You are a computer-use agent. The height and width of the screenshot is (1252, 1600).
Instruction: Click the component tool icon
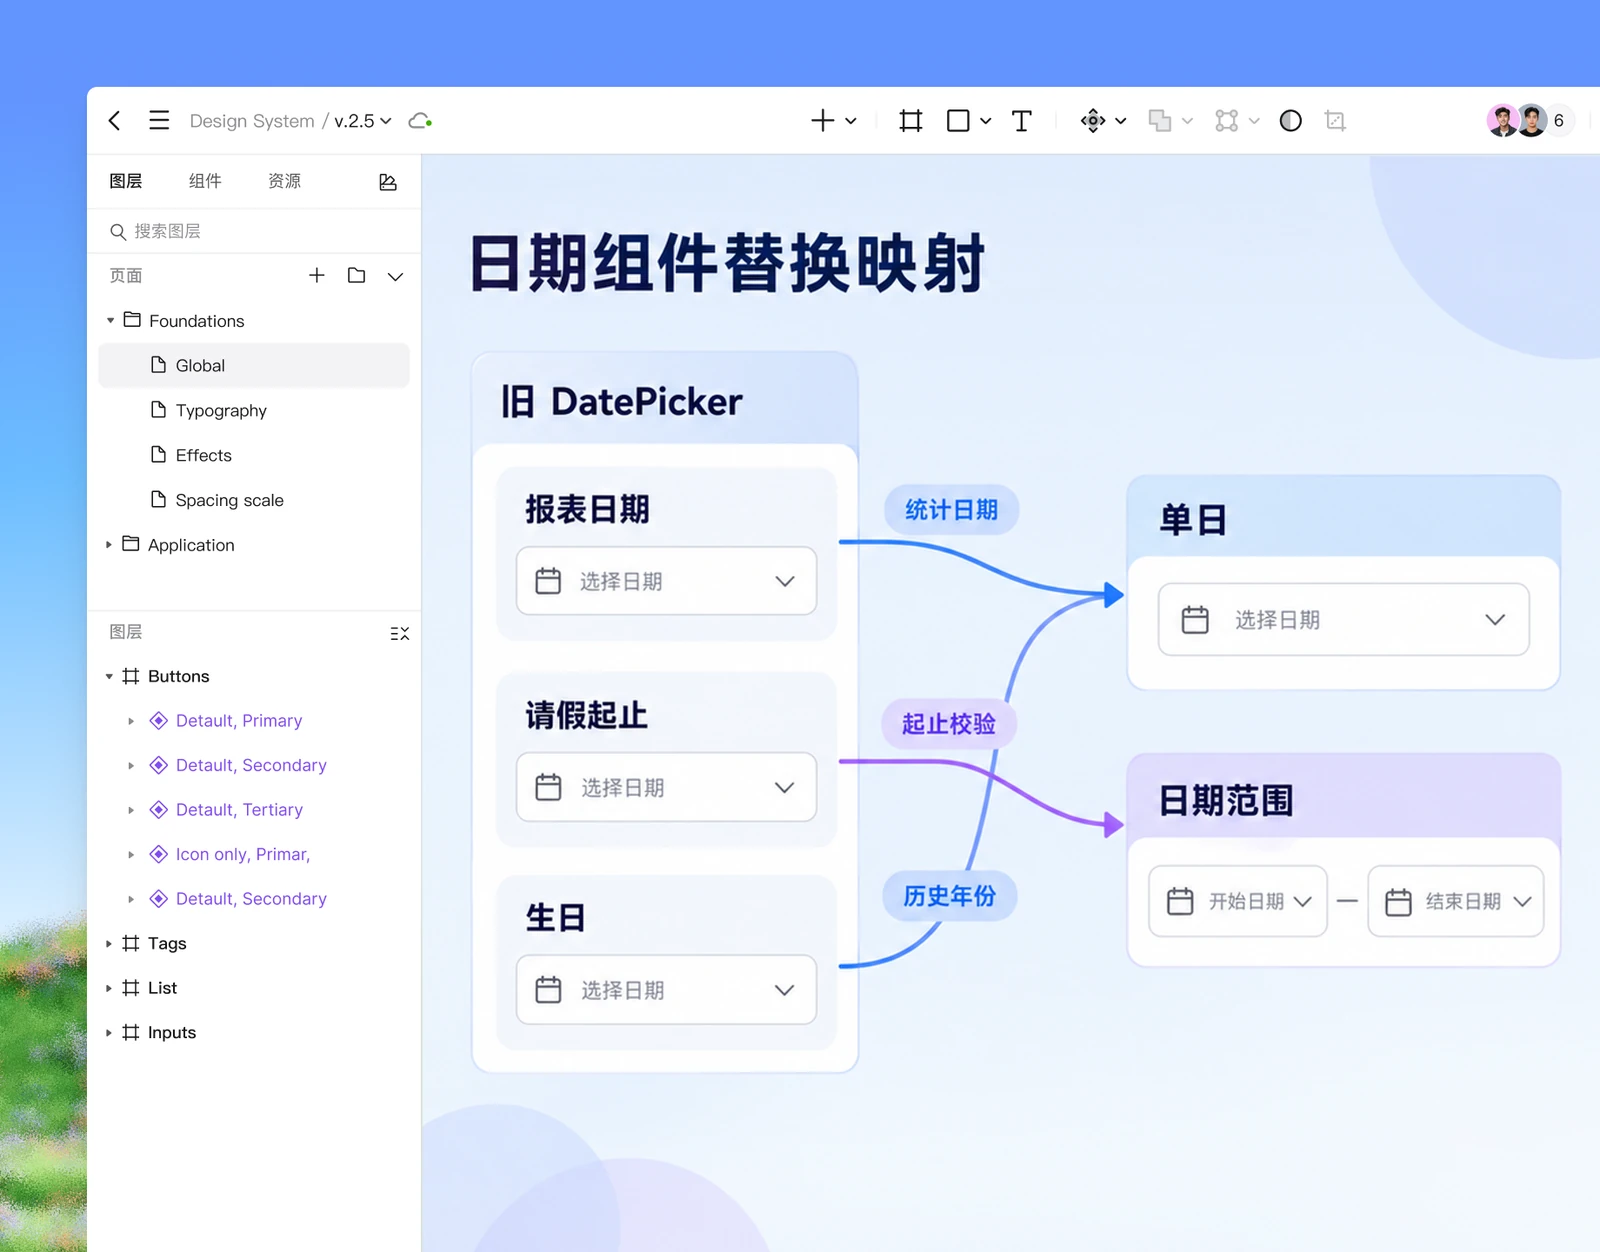click(1093, 121)
